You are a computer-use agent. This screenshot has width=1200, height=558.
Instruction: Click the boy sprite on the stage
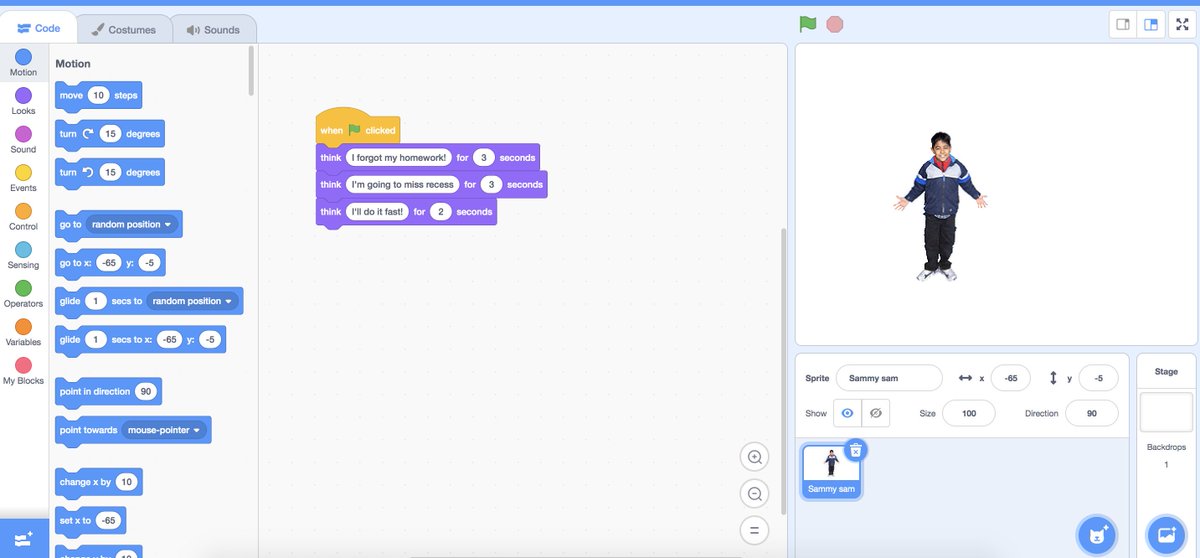[939, 206]
